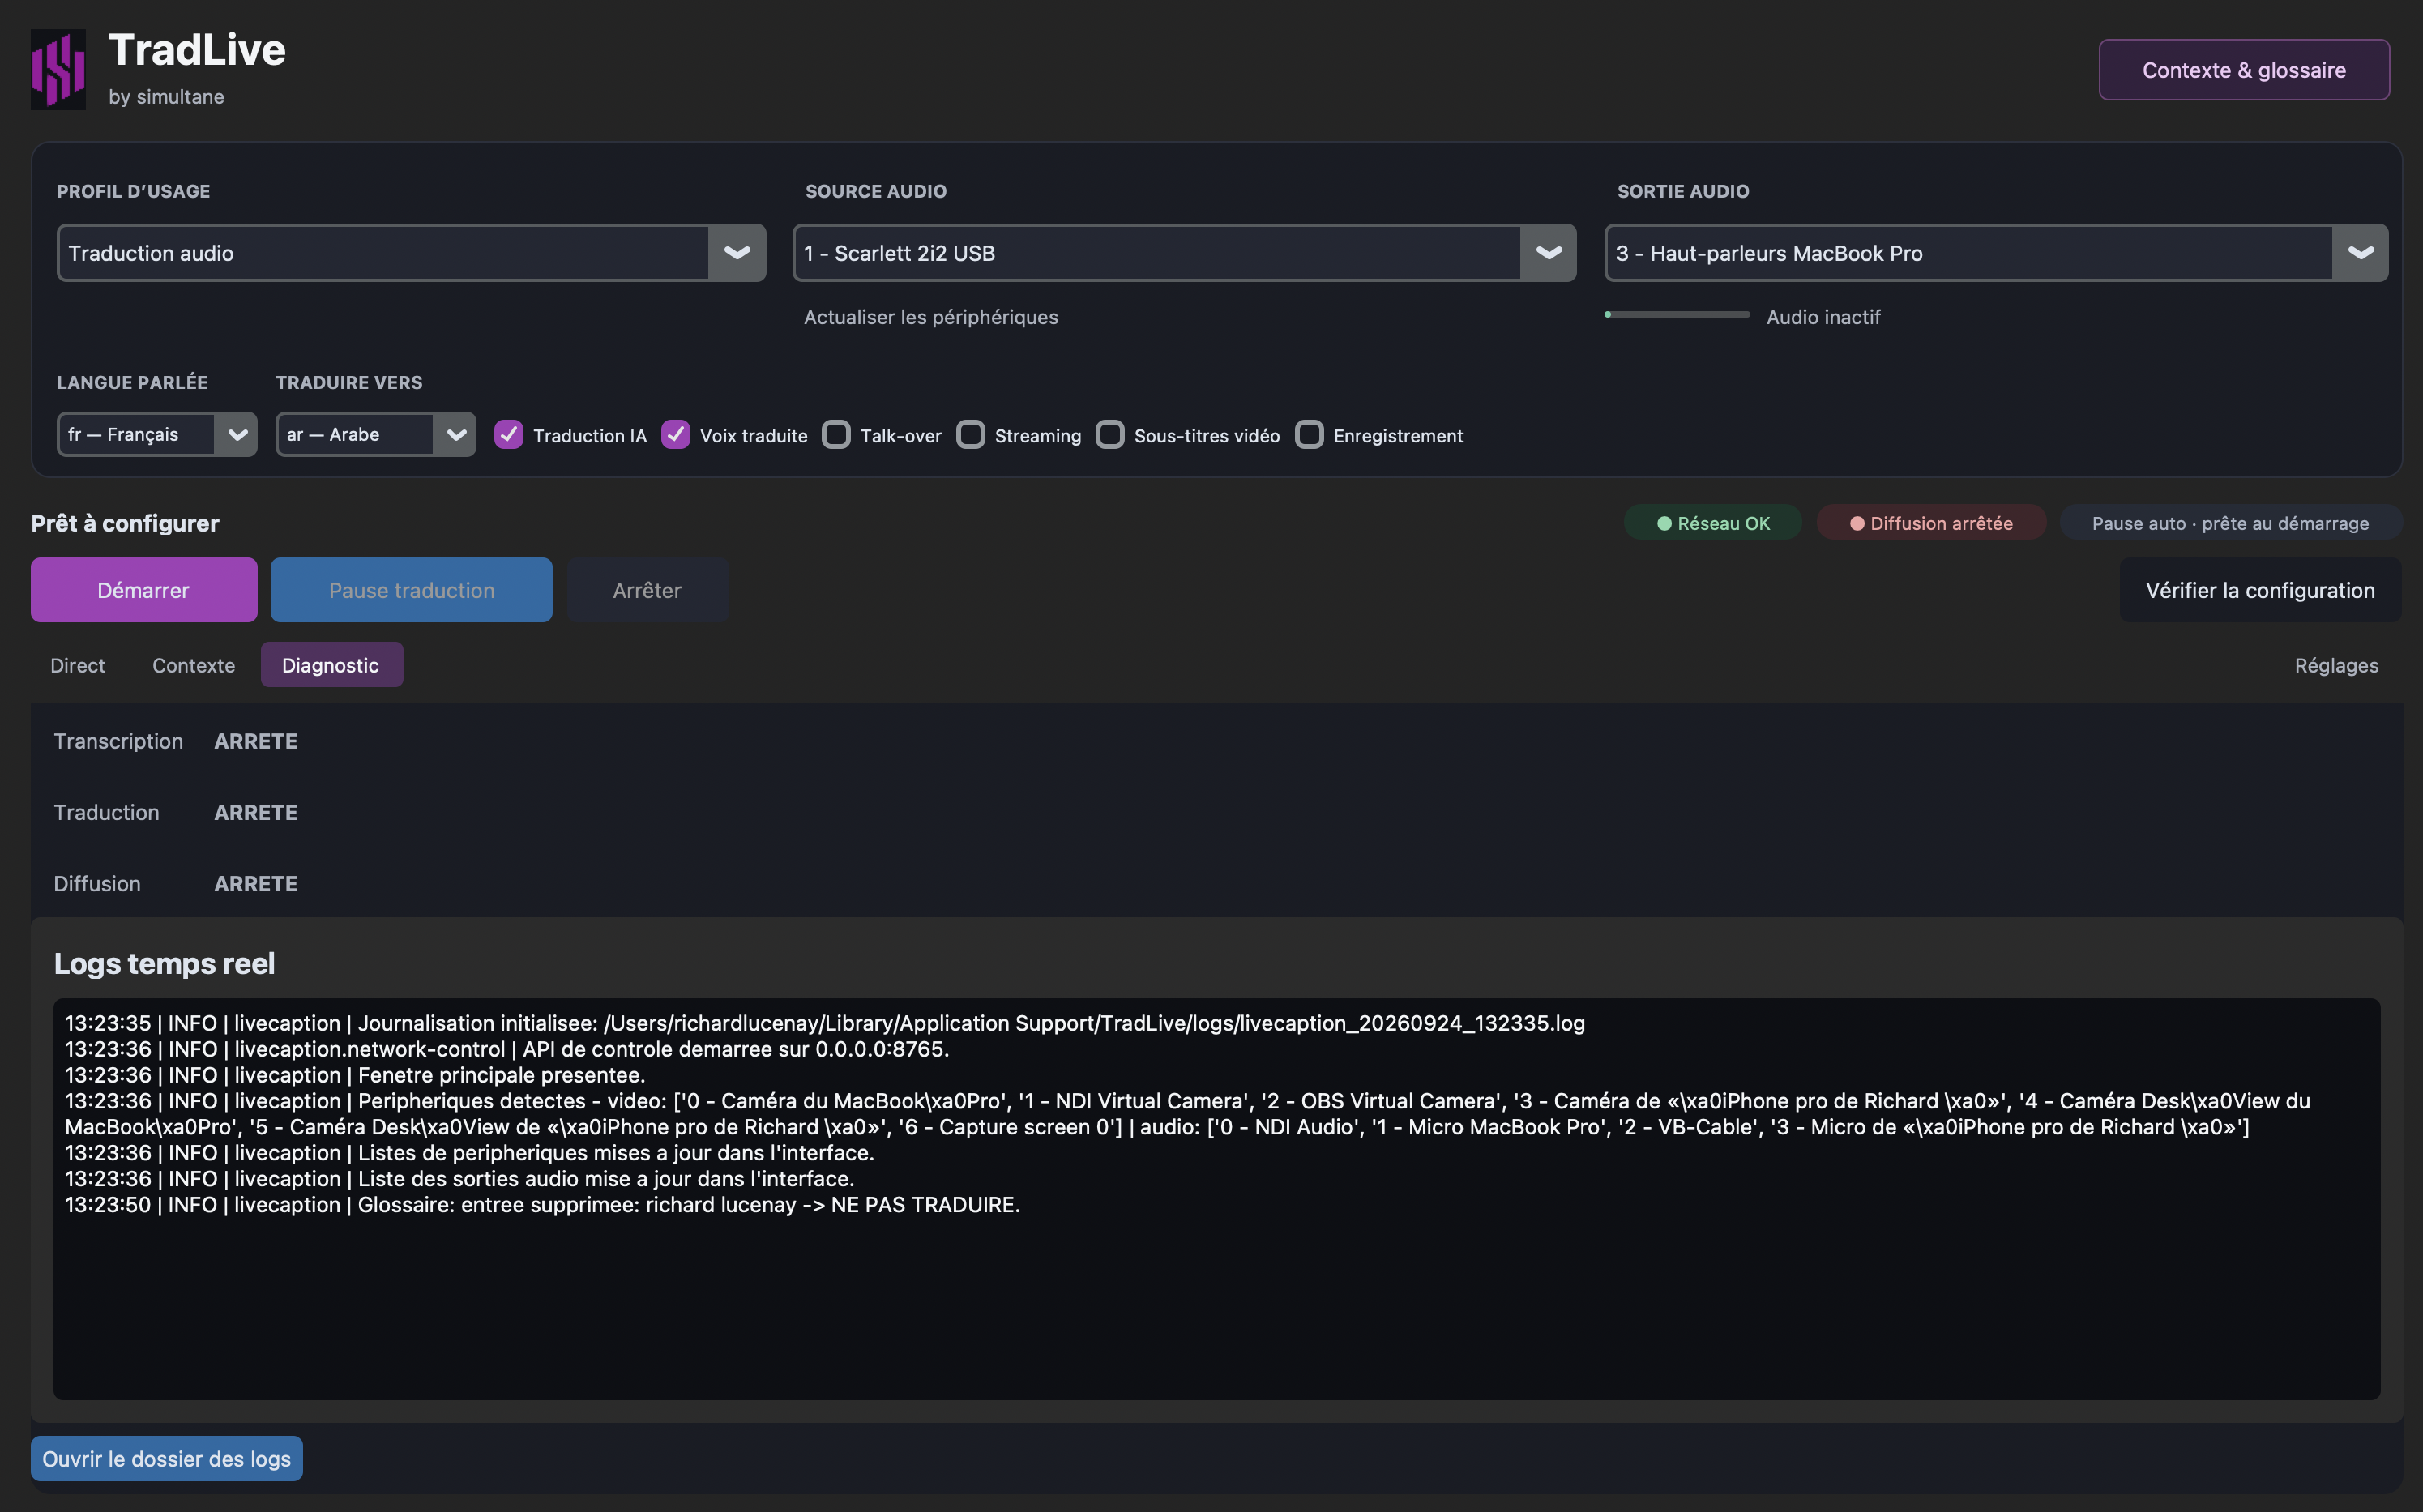Click the Pause traduction button
The width and height of the screenshot is (2423, 1512).
point(411,590)
